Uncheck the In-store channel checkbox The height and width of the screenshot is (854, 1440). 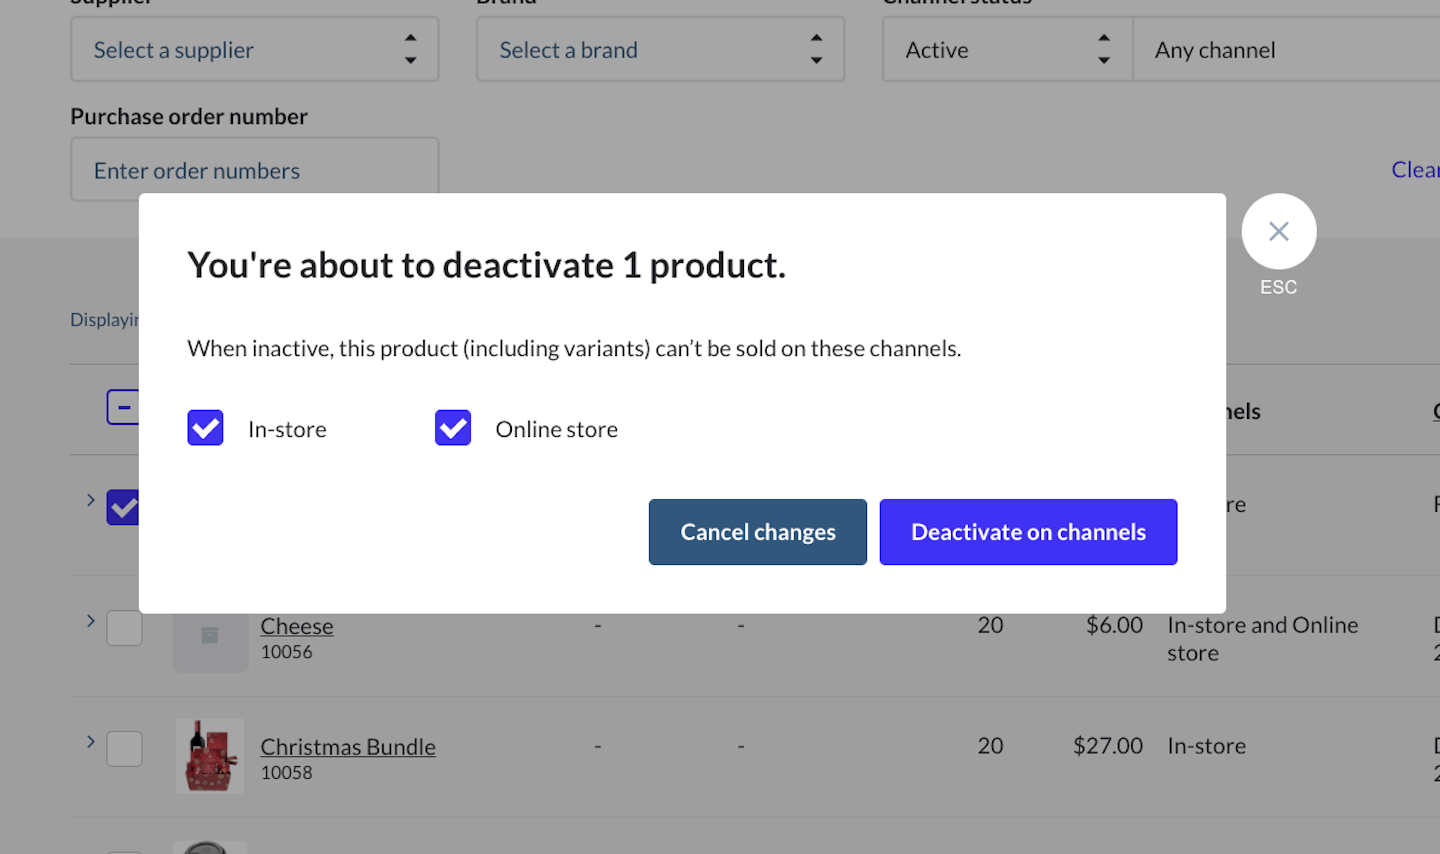point(205,428)
